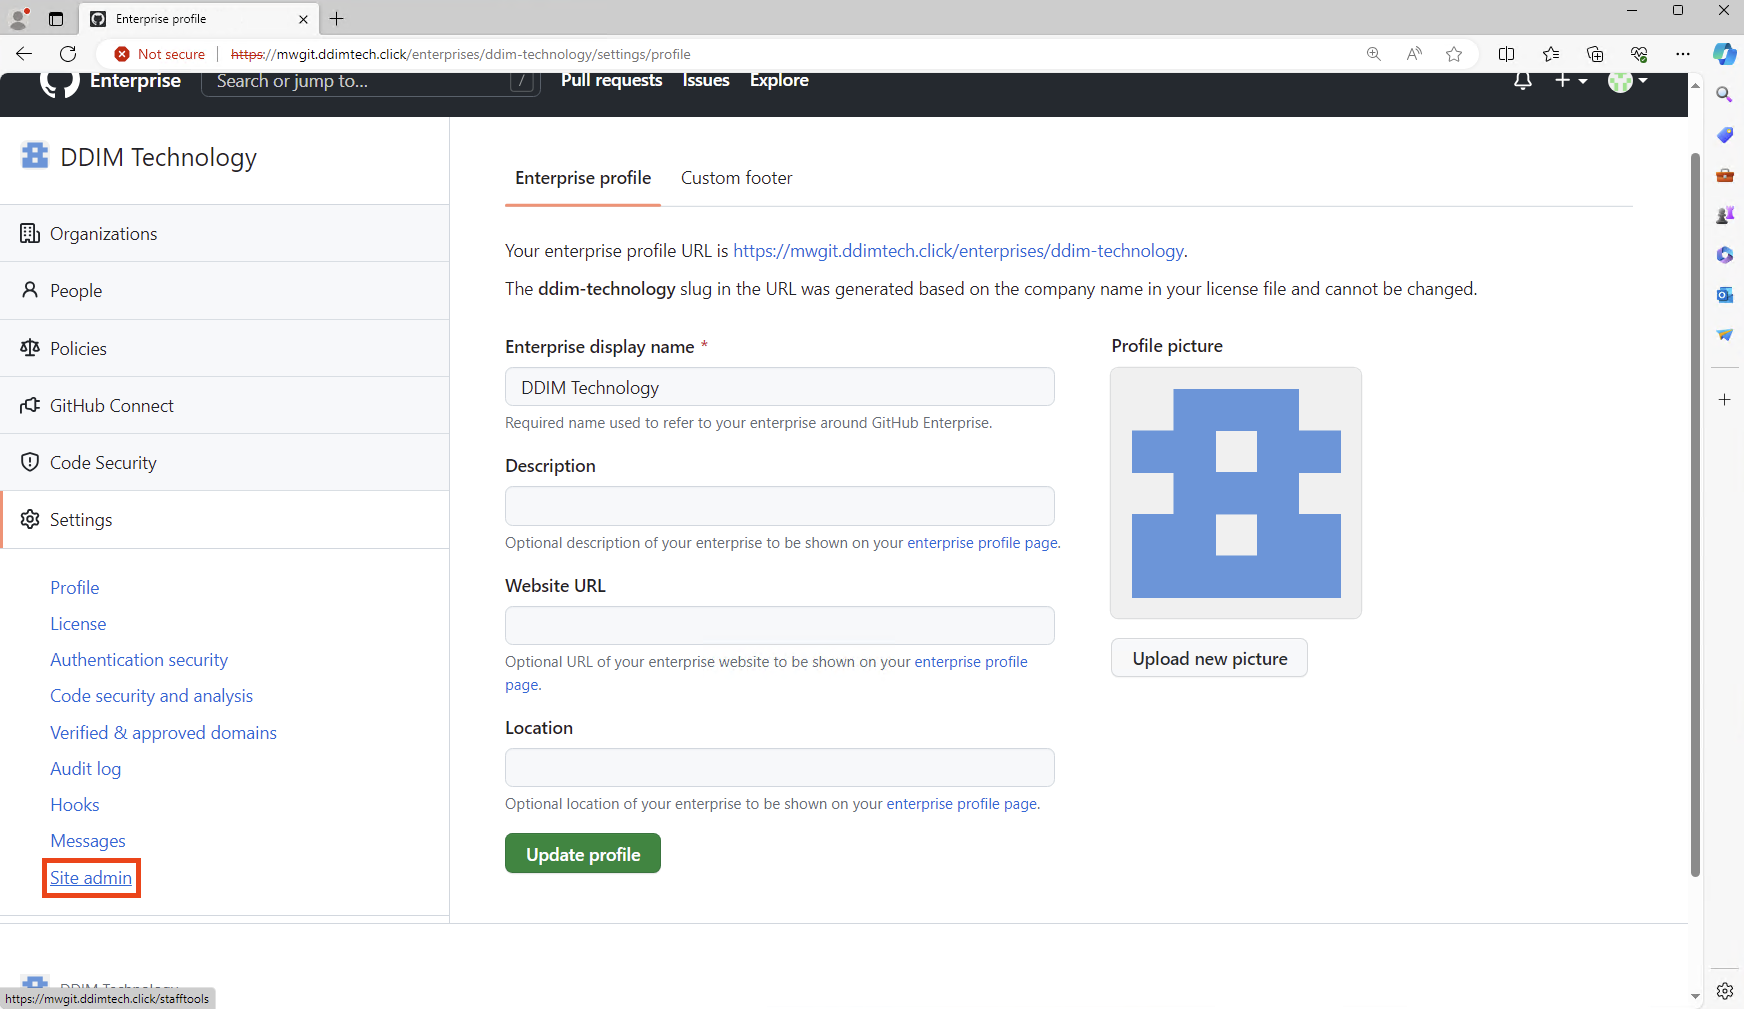
Task: Open the Hooks link
Action: point(75,805)
